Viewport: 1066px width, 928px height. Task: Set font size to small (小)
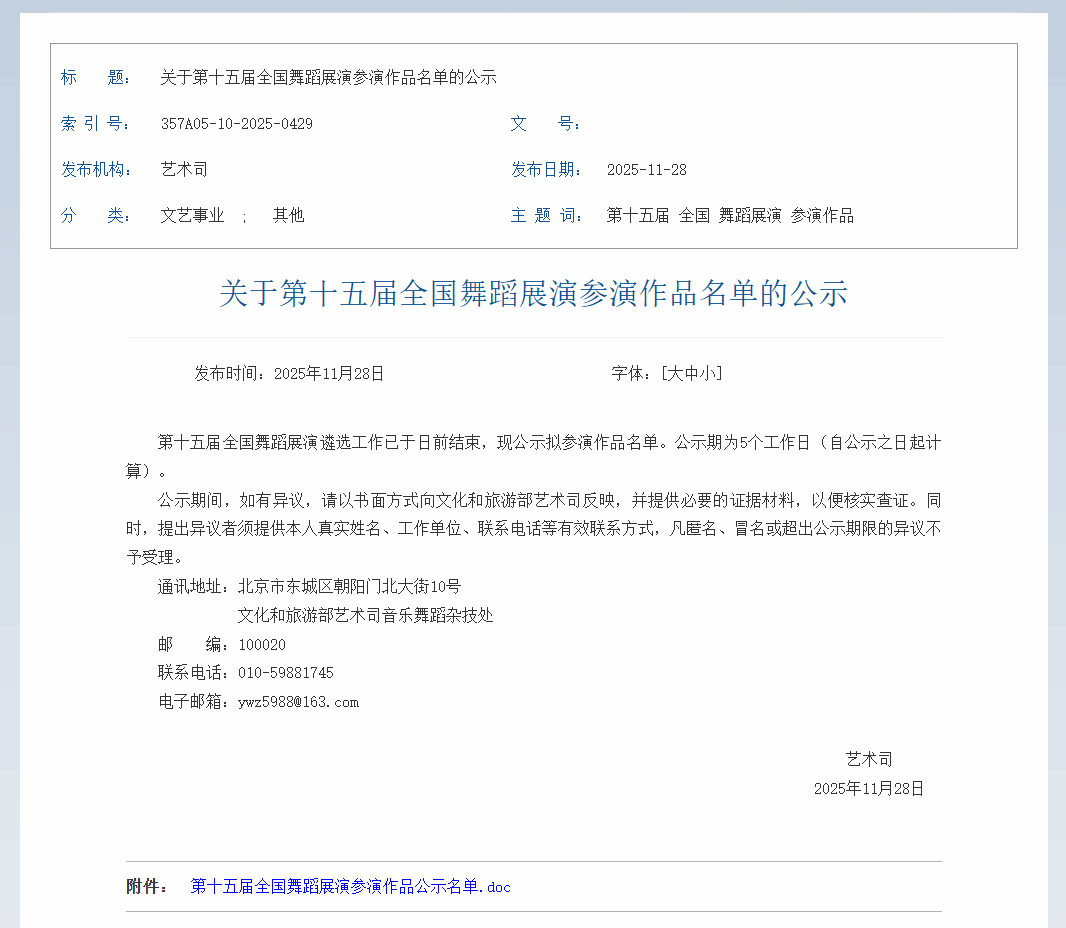[707, 374]
